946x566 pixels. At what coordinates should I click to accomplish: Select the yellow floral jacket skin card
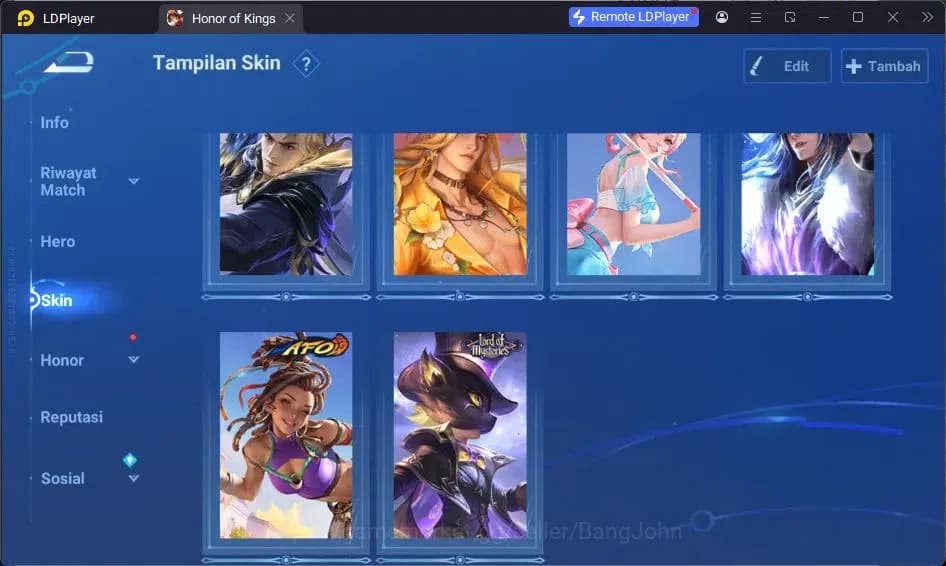click(460, 204)
